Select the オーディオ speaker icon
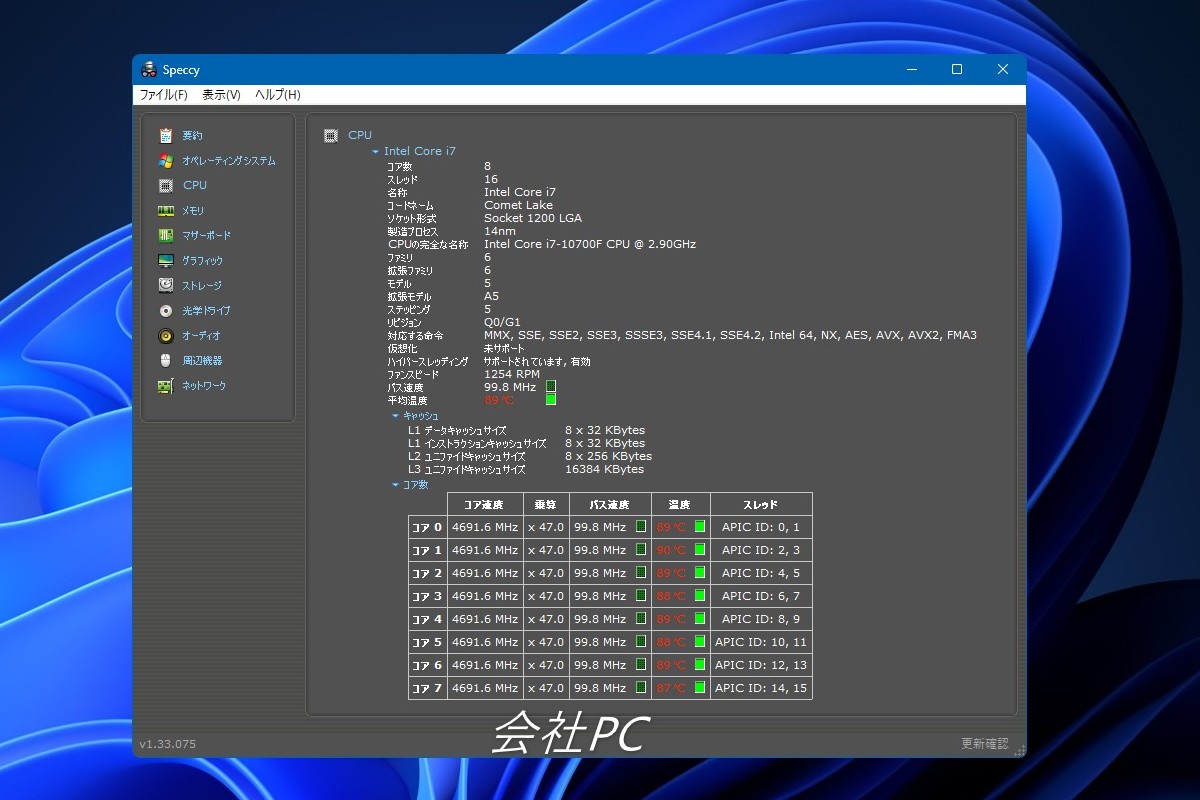This screenshot has height=800, width=1200. (x=166, y=335)
